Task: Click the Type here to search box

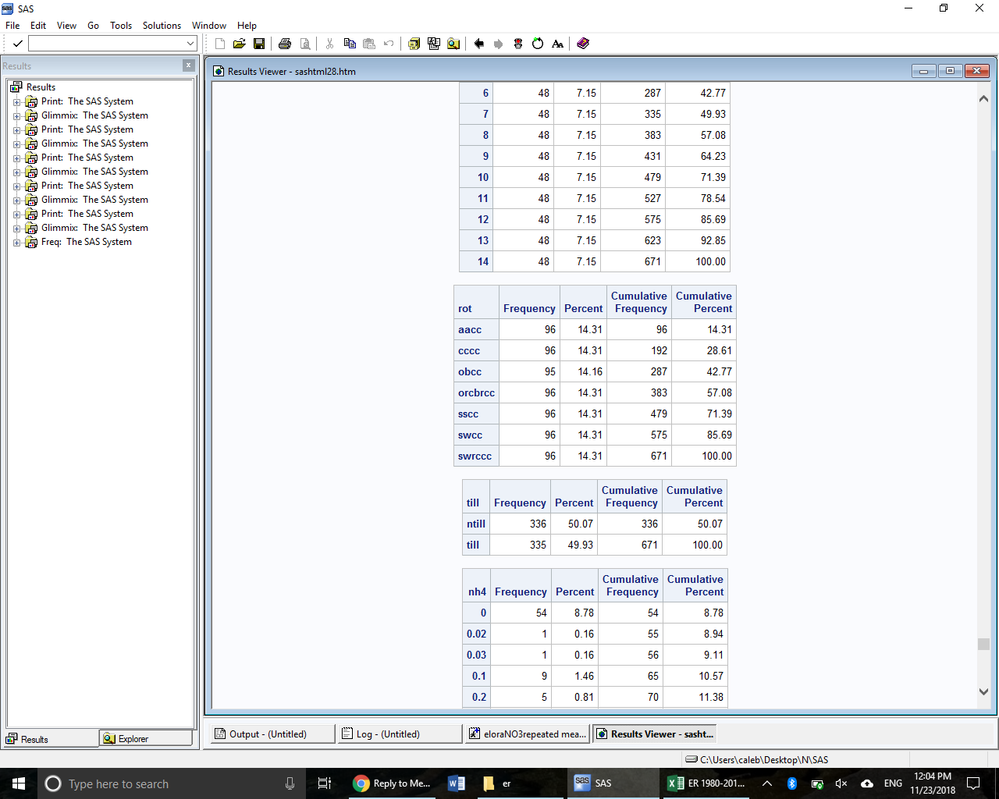Action: click(x=169, y=783)
